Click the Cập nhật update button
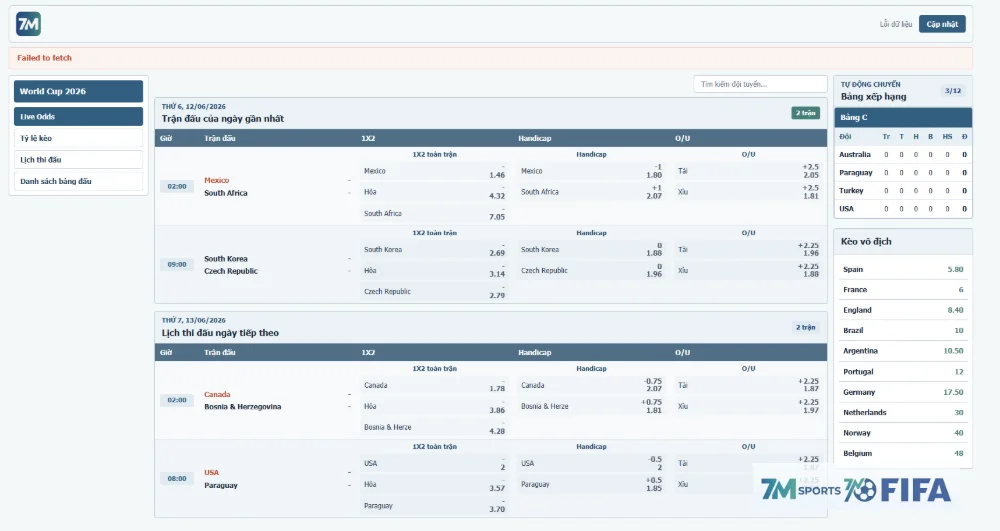 942,24
